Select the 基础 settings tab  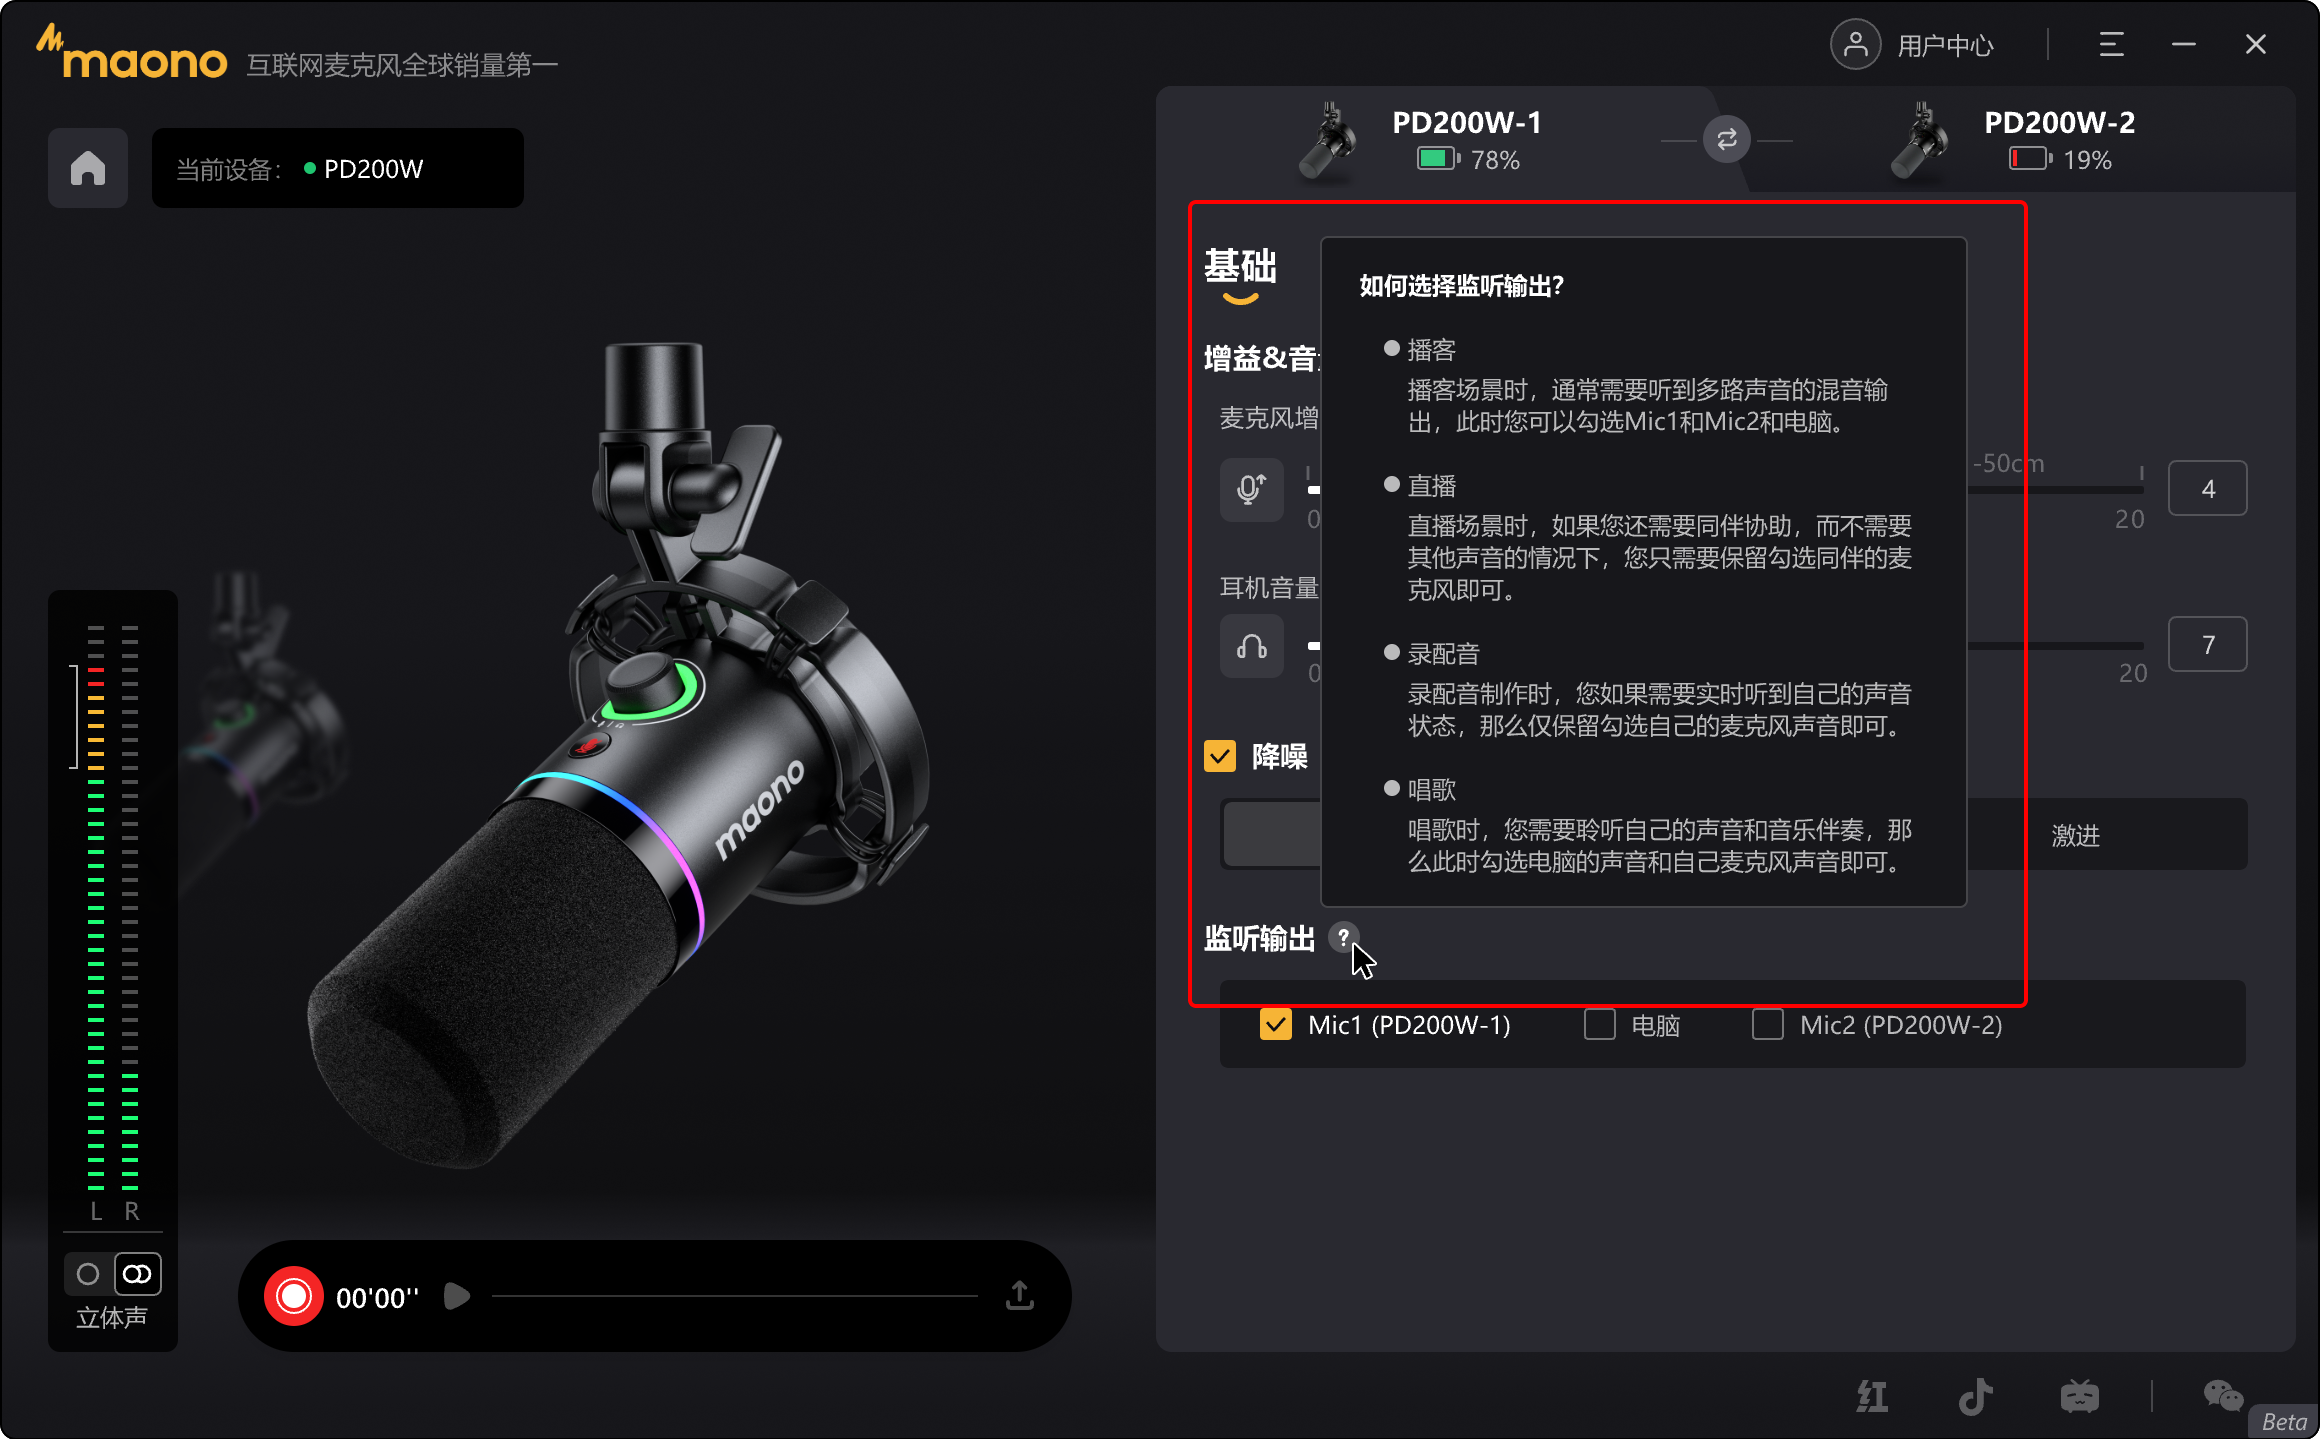1240,267
